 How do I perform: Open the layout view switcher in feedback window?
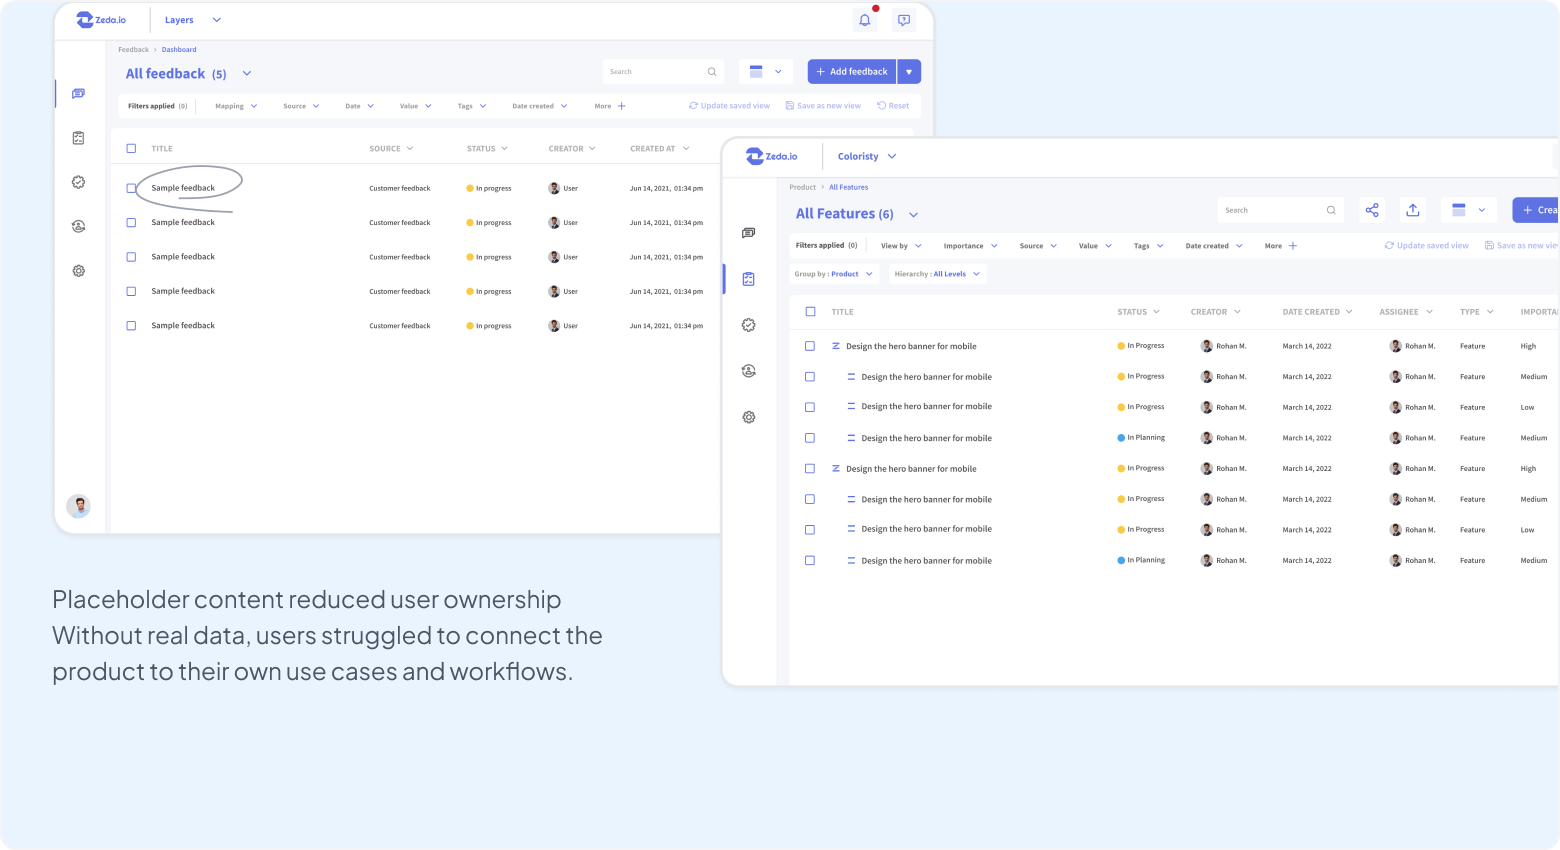(x=766, y=72)
